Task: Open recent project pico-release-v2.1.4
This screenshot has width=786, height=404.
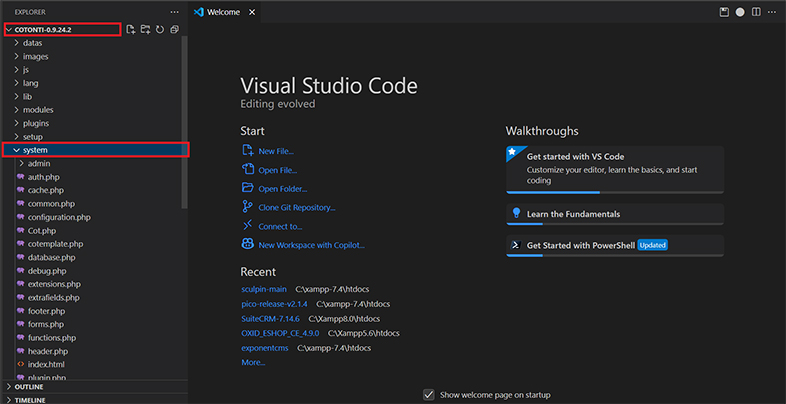Action: [274, 304]
